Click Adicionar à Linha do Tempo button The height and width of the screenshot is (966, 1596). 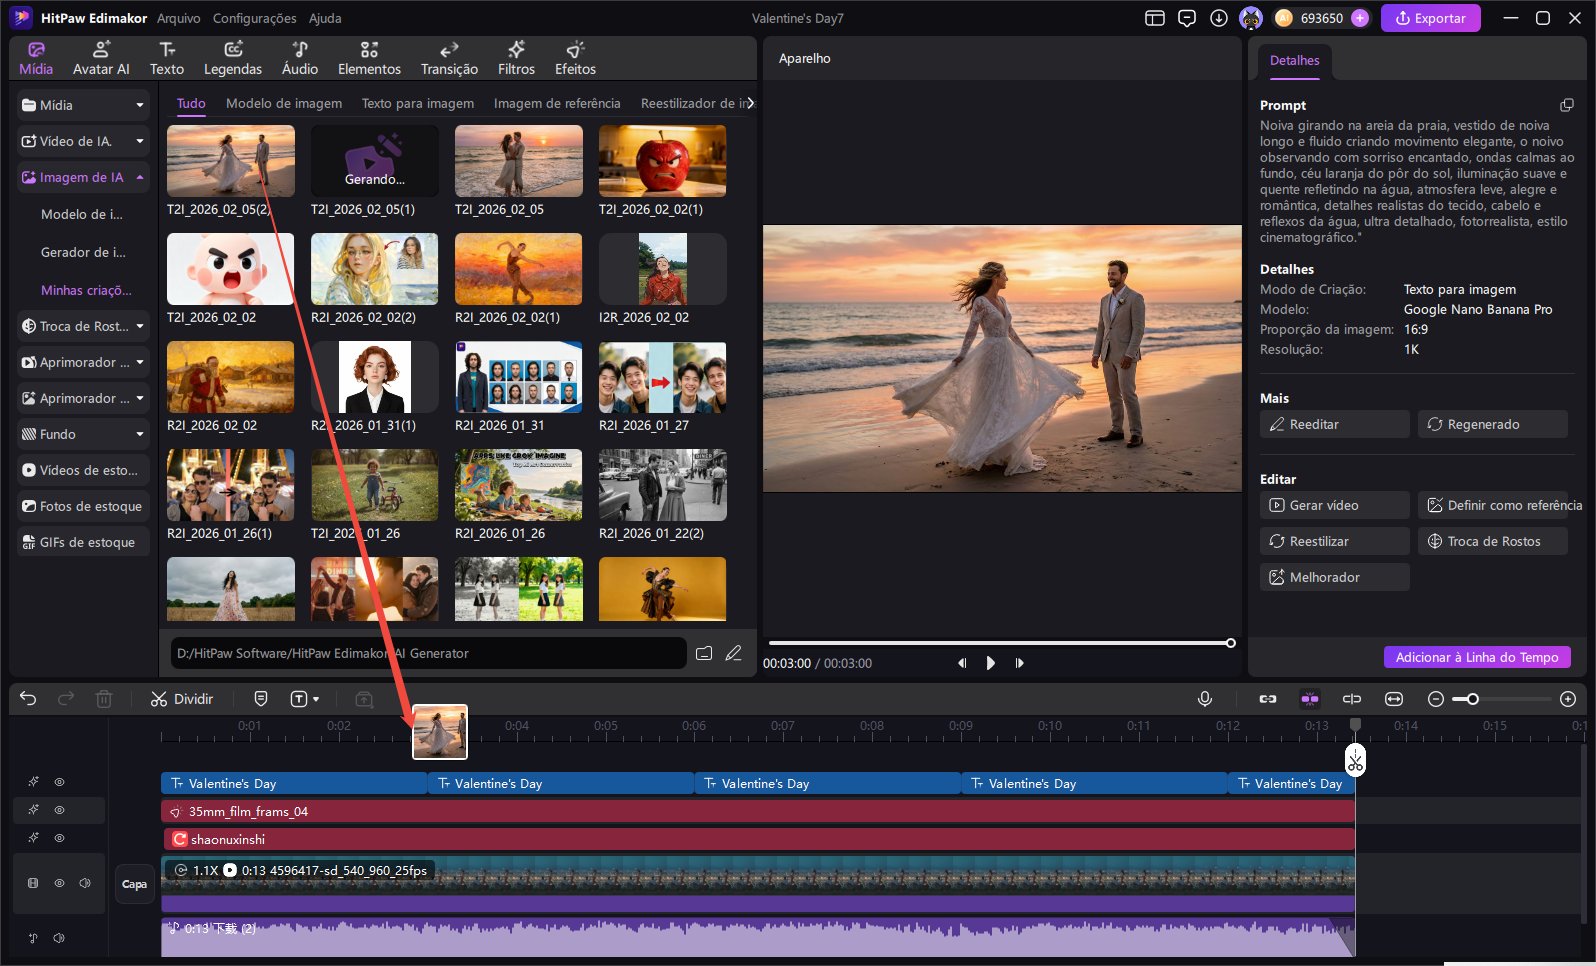1476,657
